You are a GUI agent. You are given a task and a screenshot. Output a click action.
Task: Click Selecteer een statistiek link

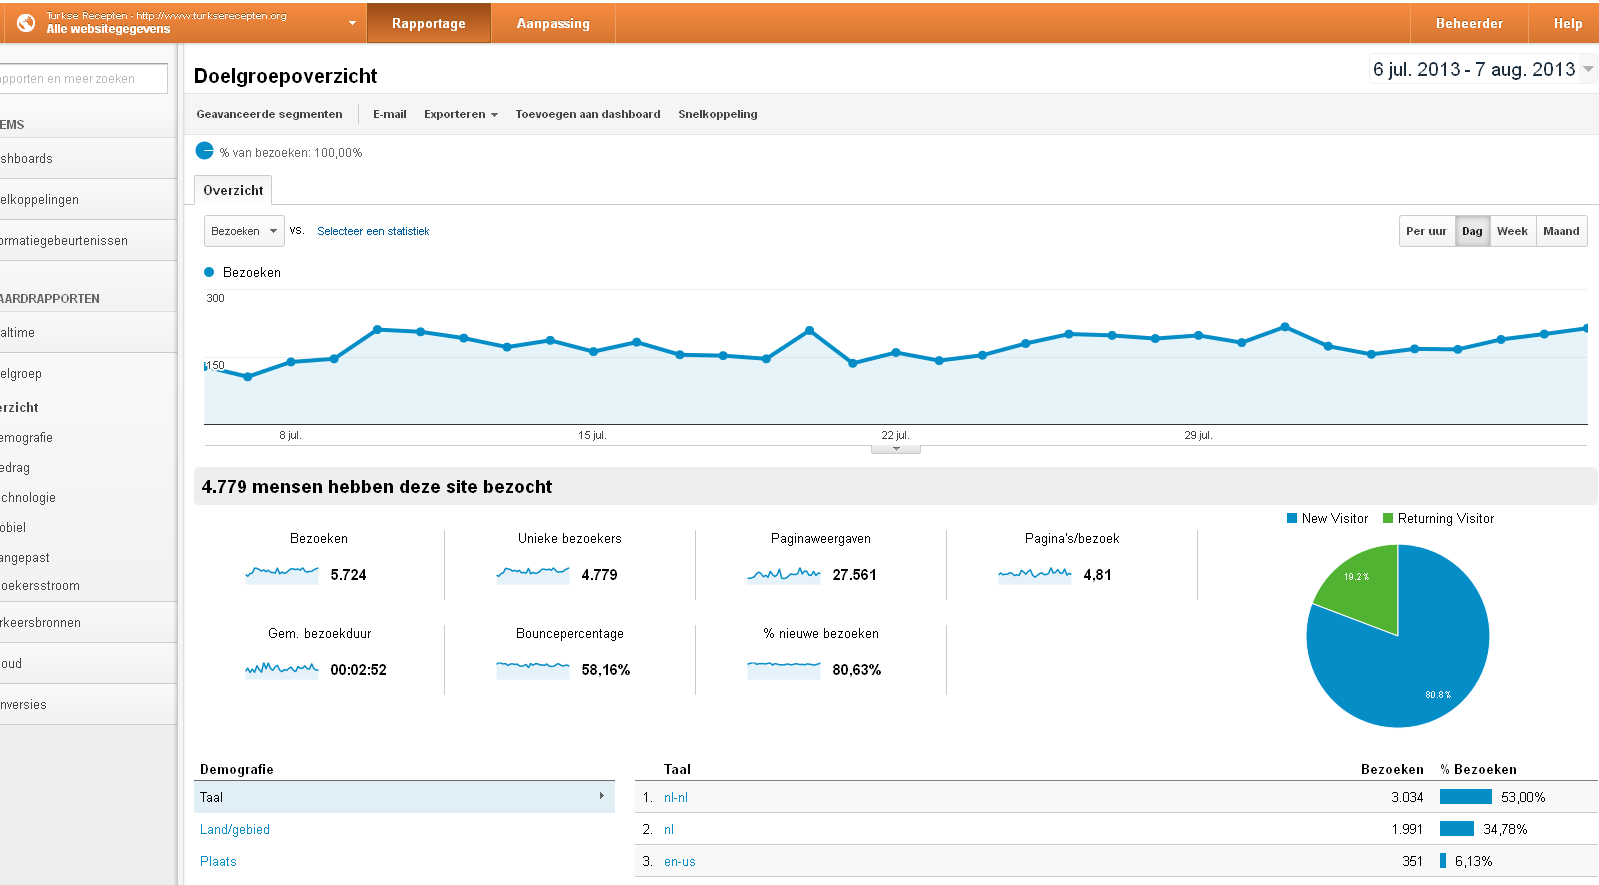373,231
